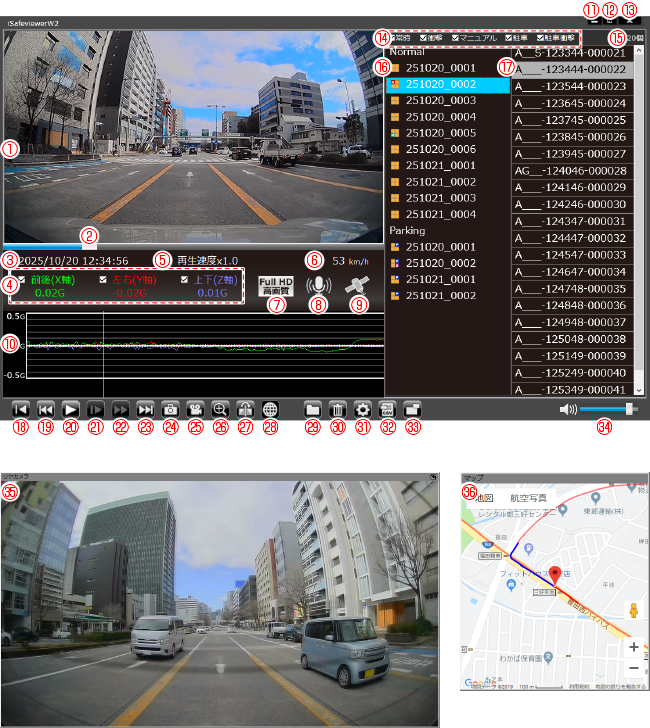Toggle the マニュアル filter checkbox
The width and height of the screenshot is (650, 728).
tap(455, 38)
